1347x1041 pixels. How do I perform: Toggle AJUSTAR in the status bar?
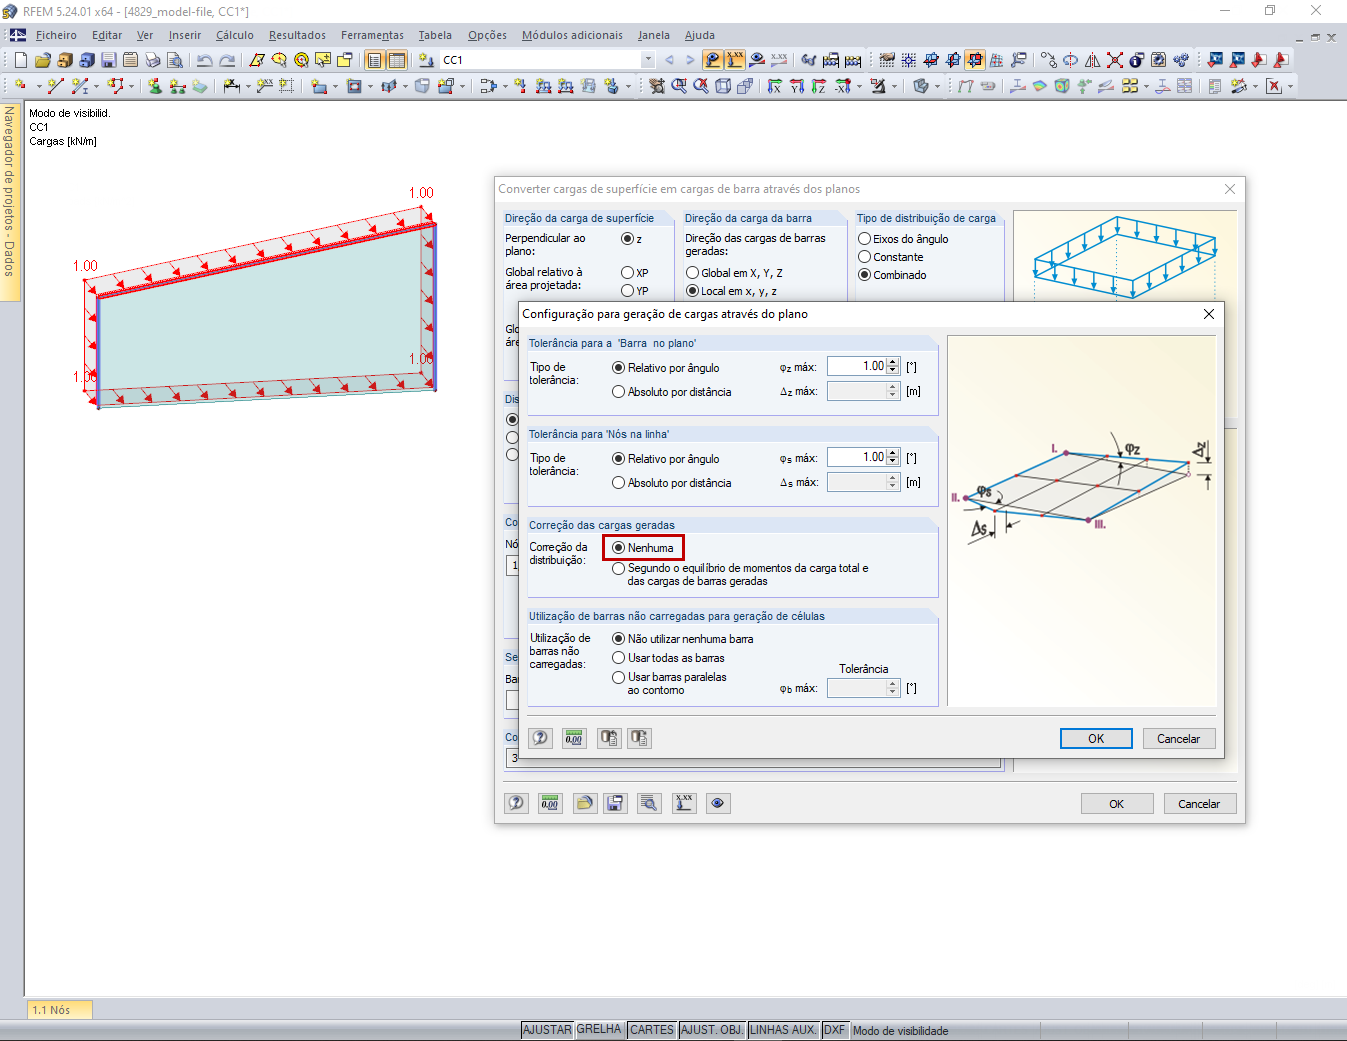pos(547,1030)
